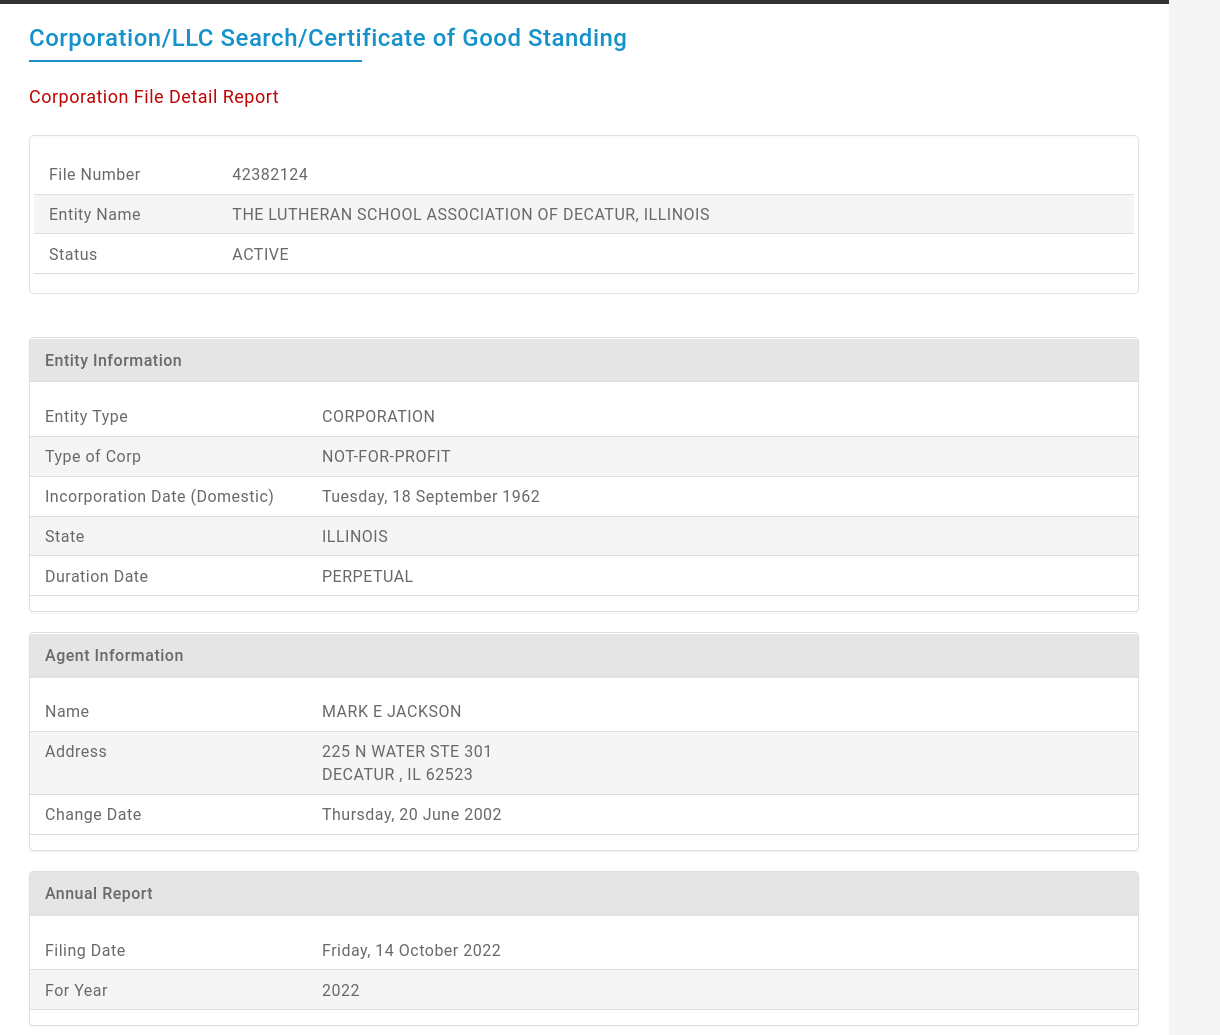Click the filing date 14 October 2022
This screenshot has width=1220, height=1035.
[x=411, y=950]
